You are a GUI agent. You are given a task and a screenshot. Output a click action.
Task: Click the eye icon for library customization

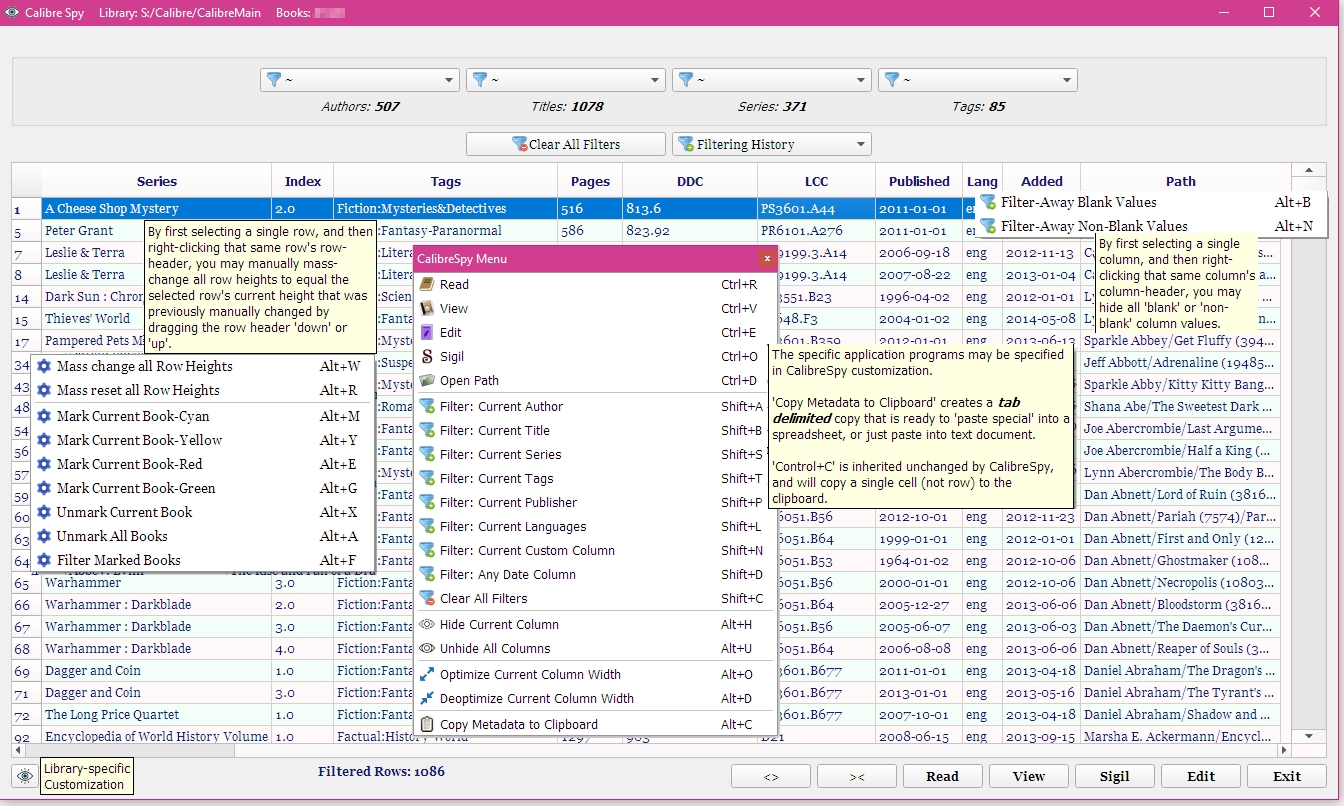24,776
